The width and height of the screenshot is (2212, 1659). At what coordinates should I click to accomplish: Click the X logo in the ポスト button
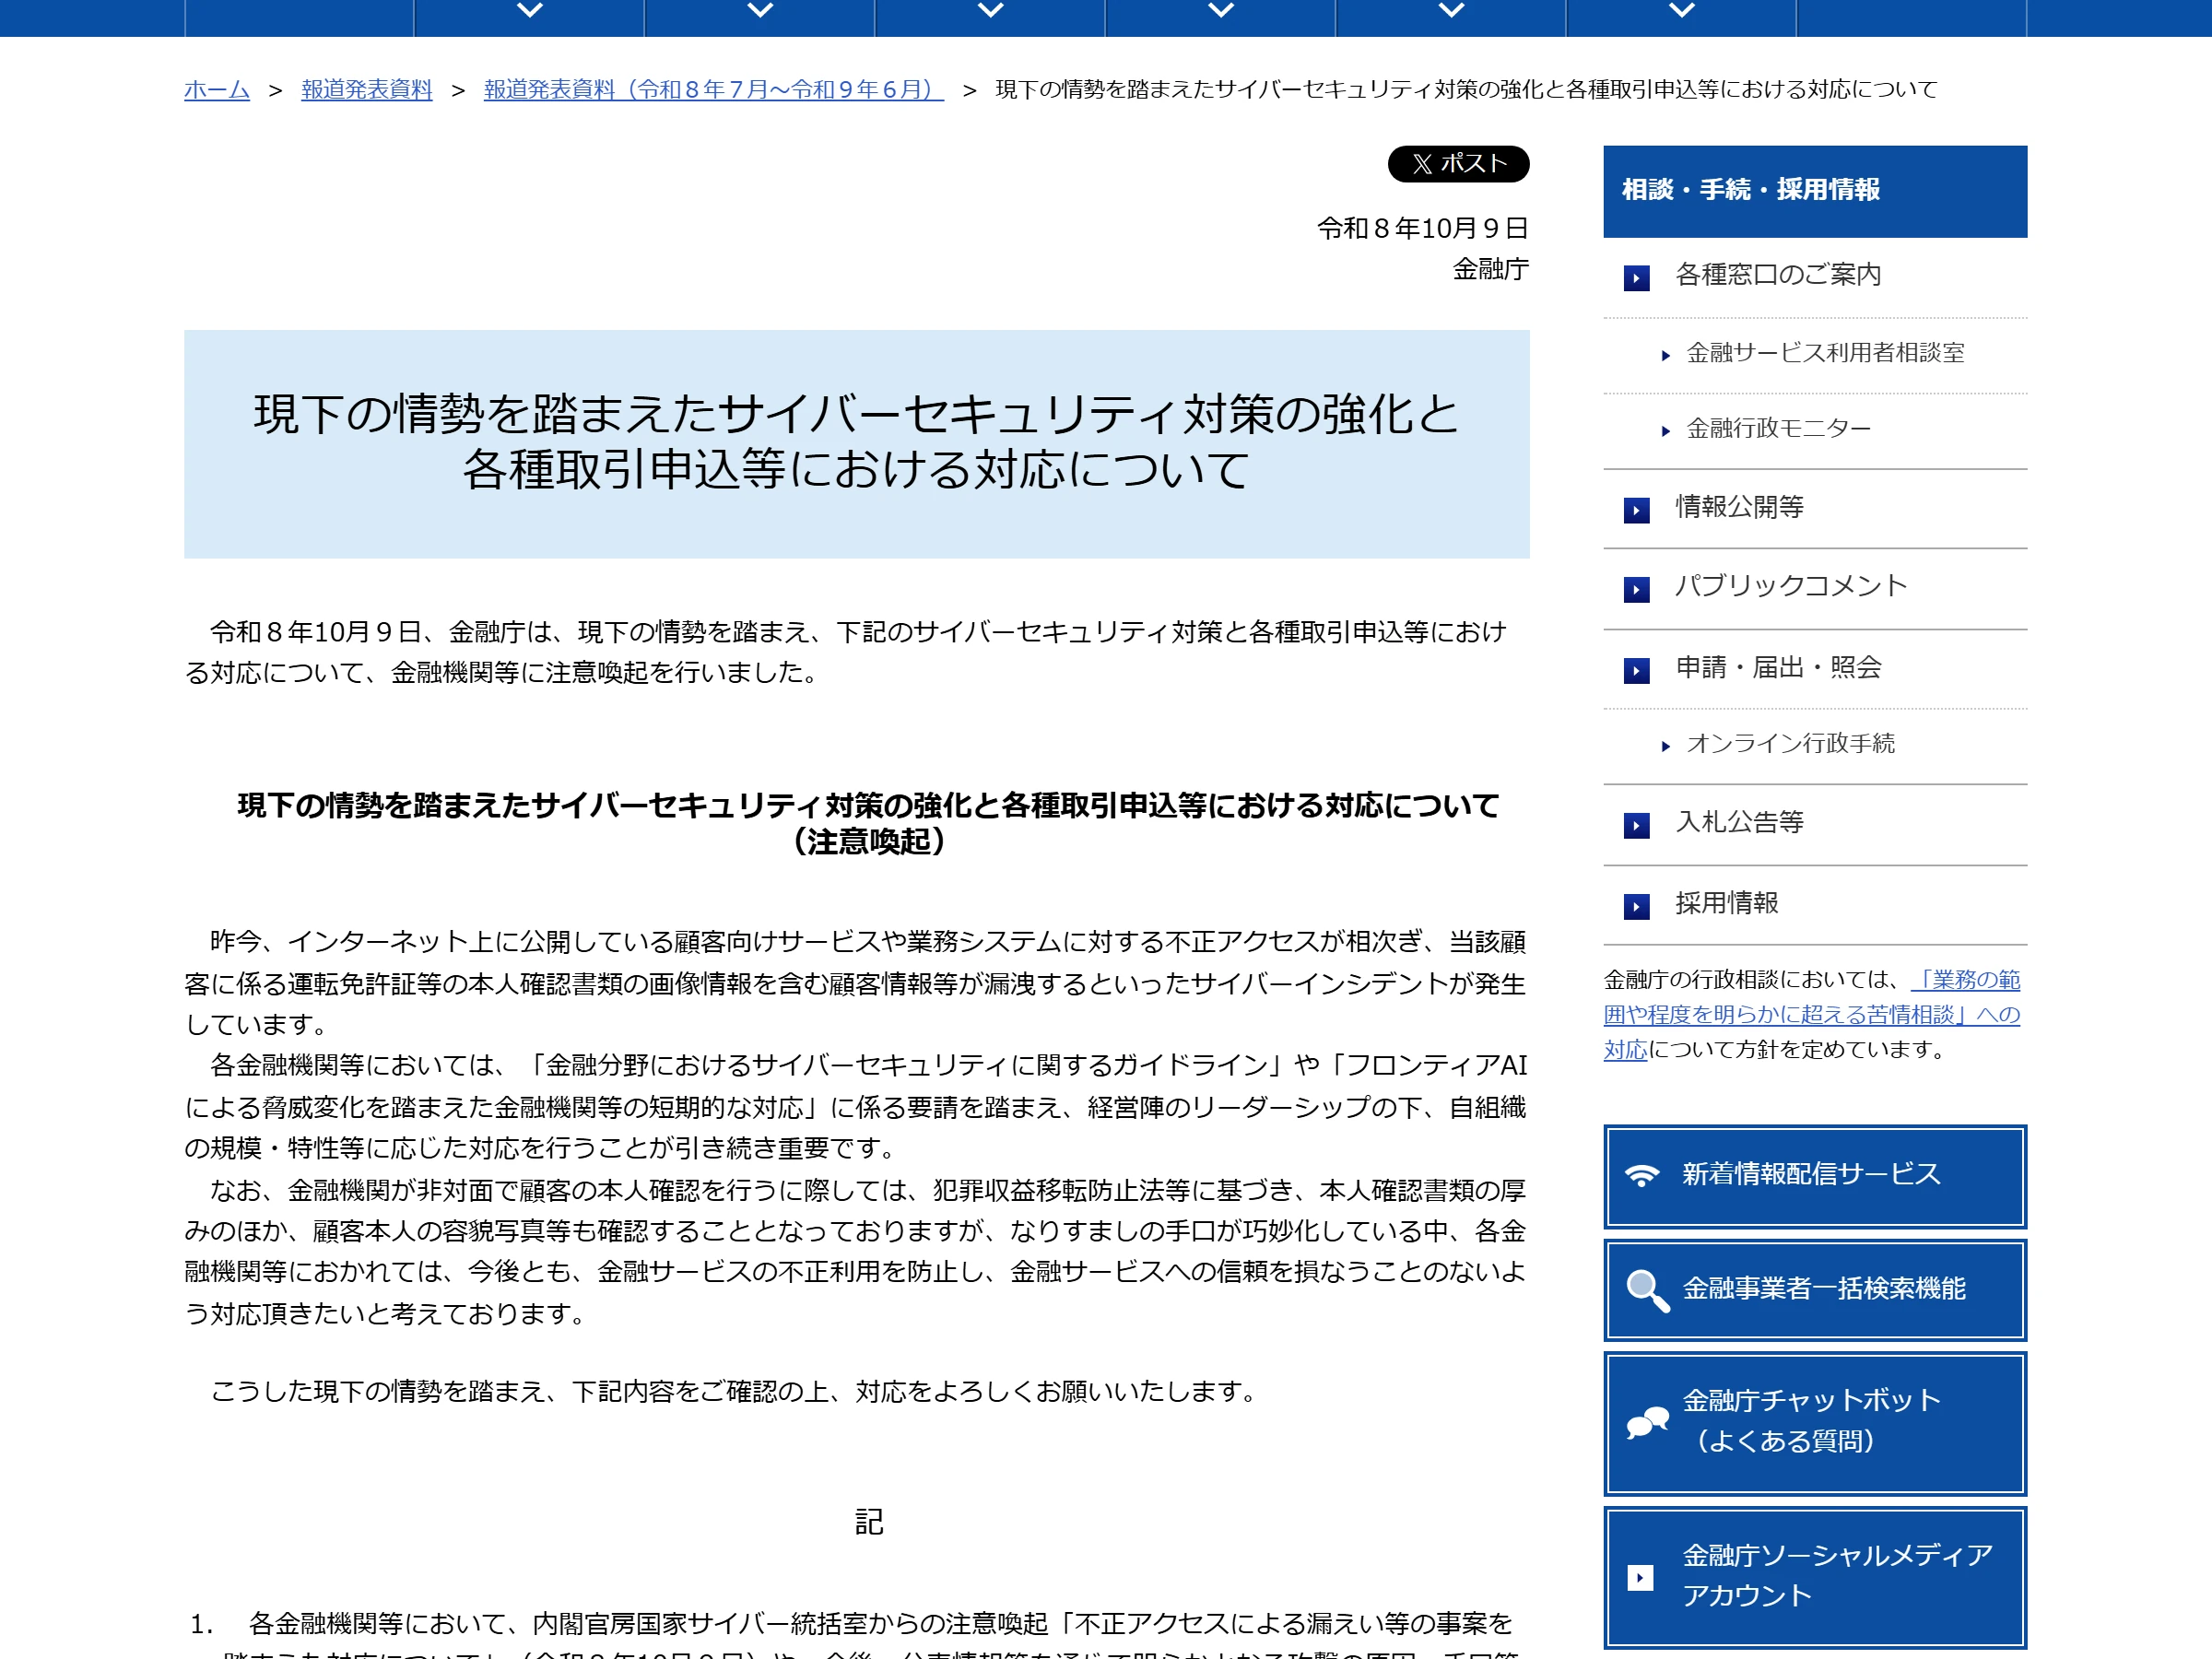[1422, 164]
